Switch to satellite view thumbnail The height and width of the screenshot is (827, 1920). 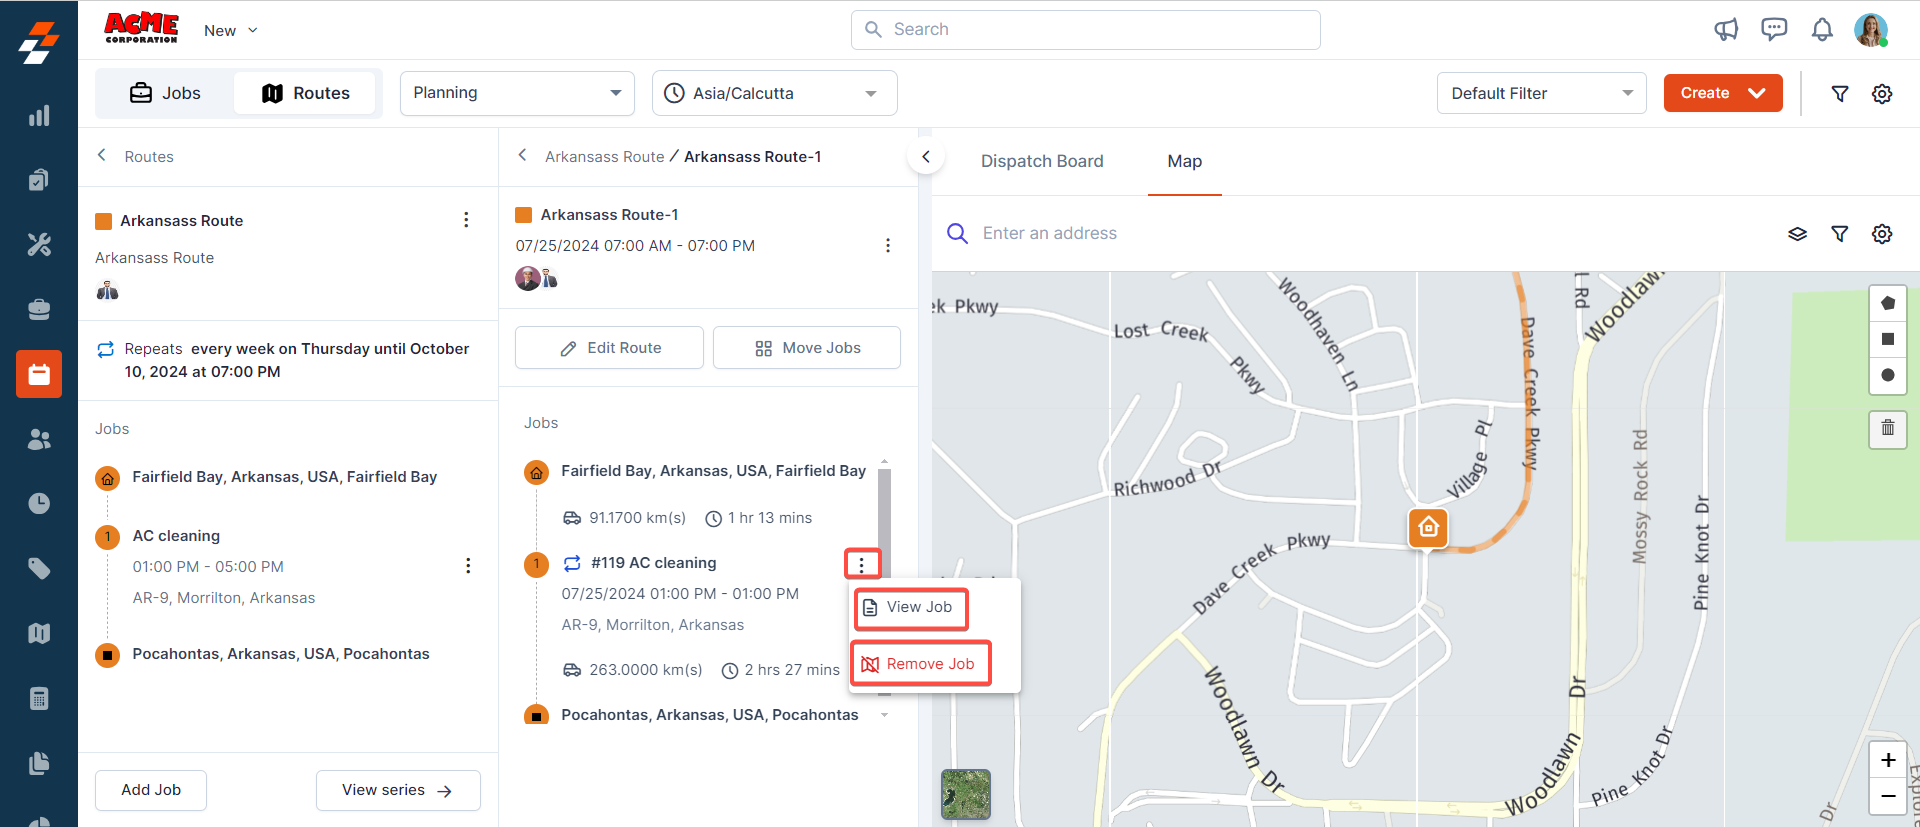point(966,794)
